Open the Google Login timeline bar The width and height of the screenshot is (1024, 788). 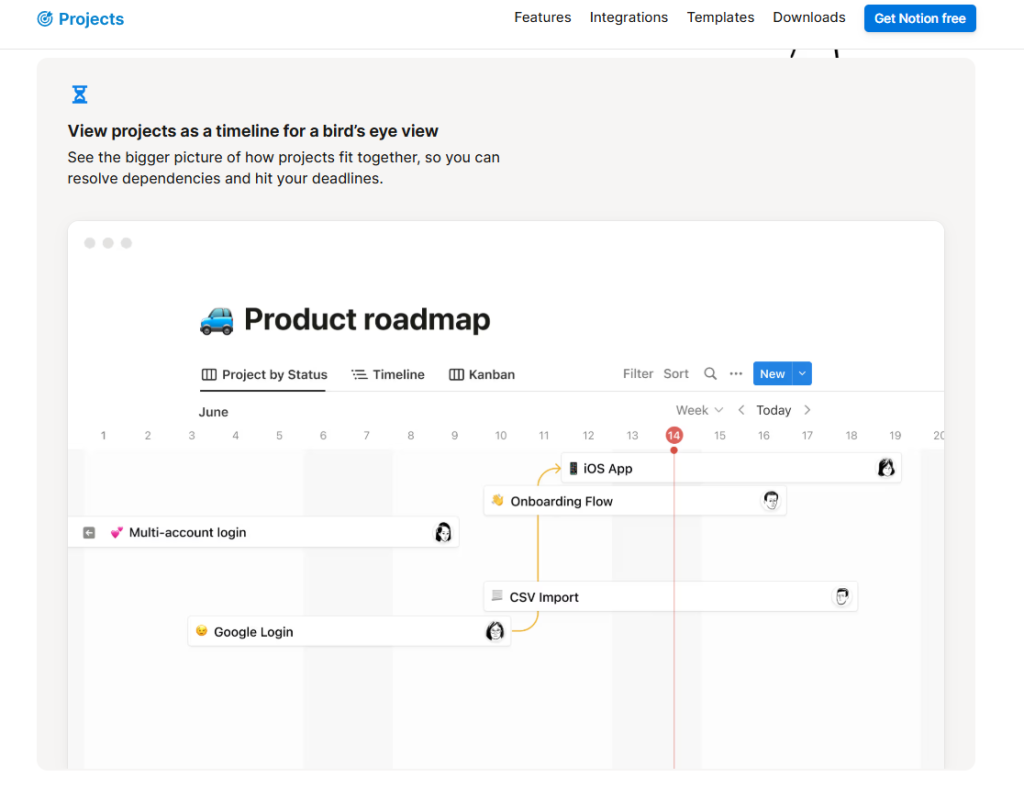click(x=349, y=631)
